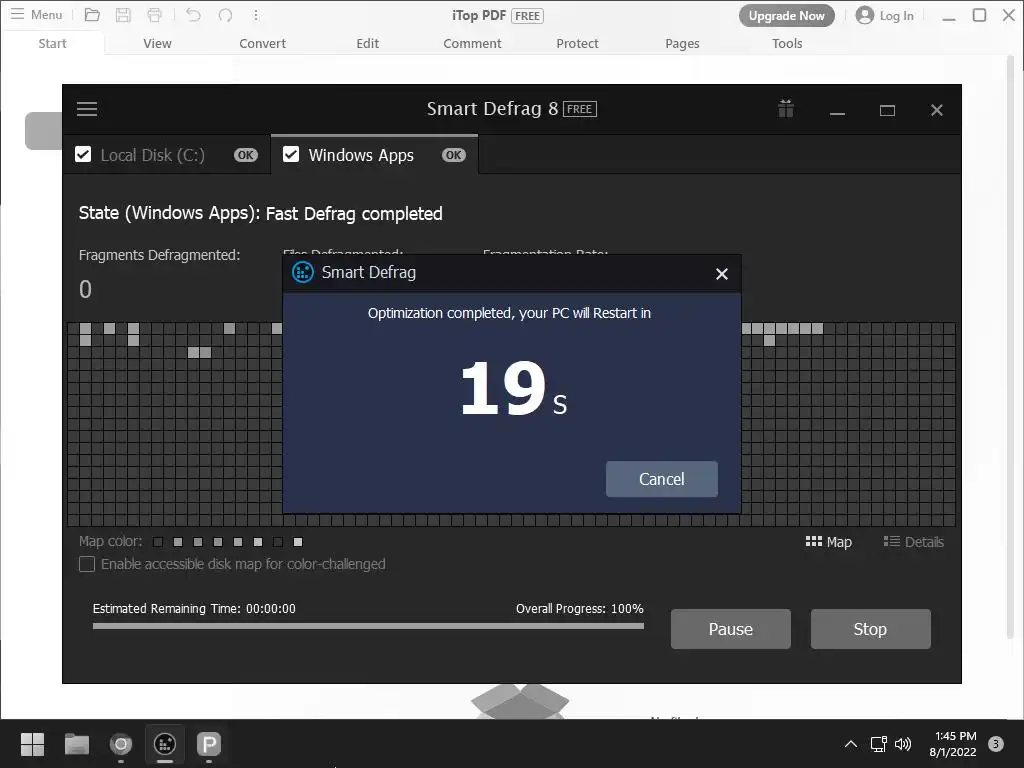Screen dimensions: 1024x768
Task: Switch to Details view
Action: [x=914, y=541]
